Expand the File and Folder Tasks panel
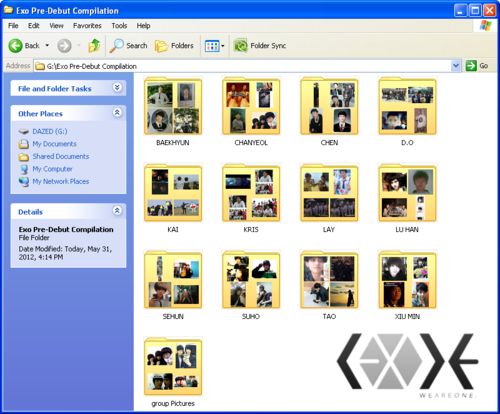Viewport: 500px width, 414px height. (x=117, y=88)
